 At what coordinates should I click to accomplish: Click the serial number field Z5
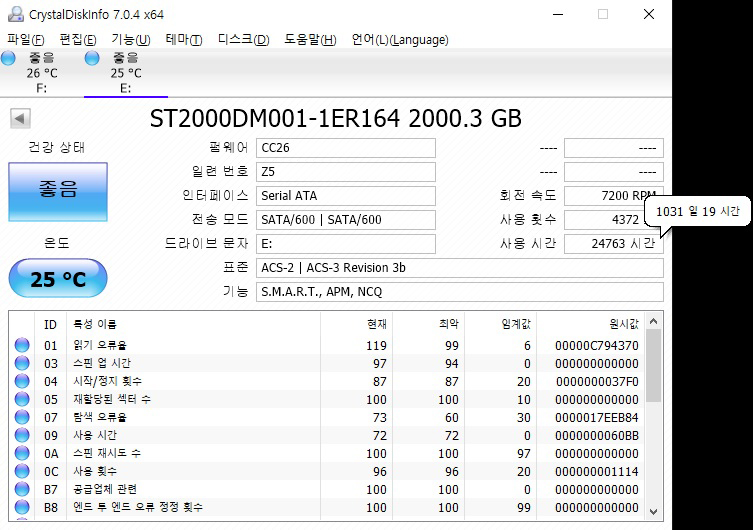pyautogui.click(x=346, y=172)
